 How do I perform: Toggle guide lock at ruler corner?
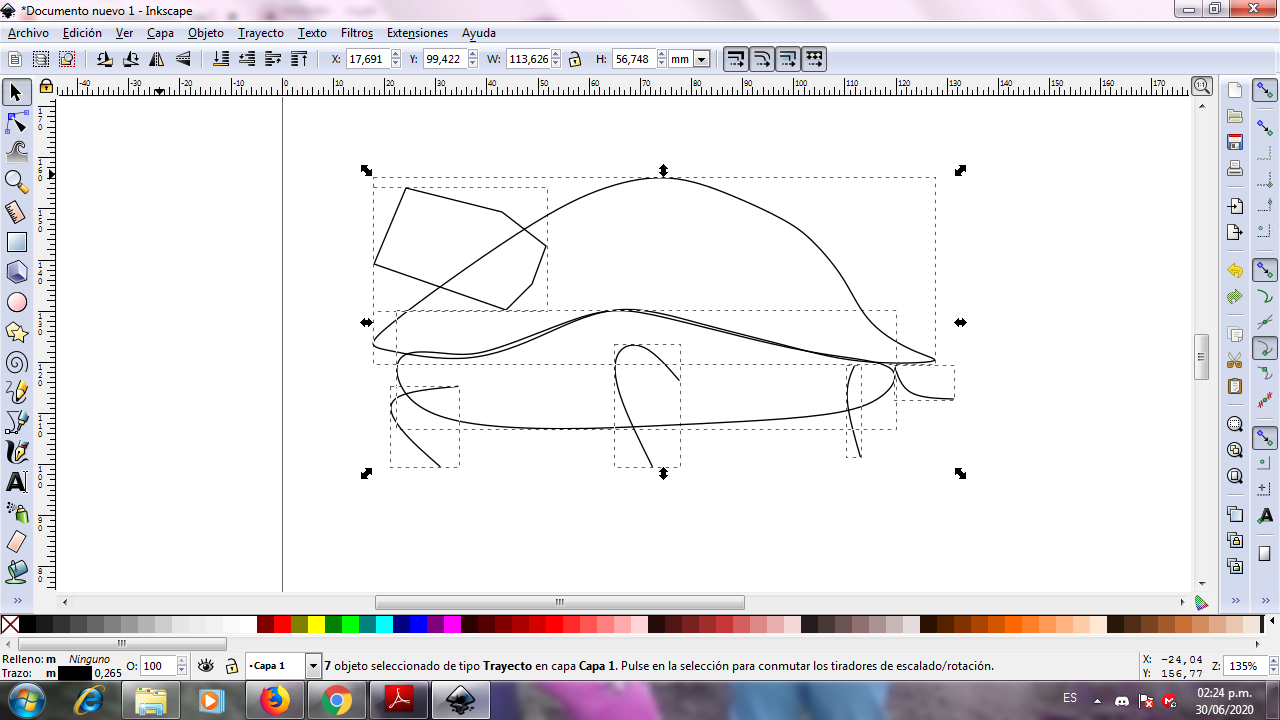pyautogui.click(x=46, y=87)
